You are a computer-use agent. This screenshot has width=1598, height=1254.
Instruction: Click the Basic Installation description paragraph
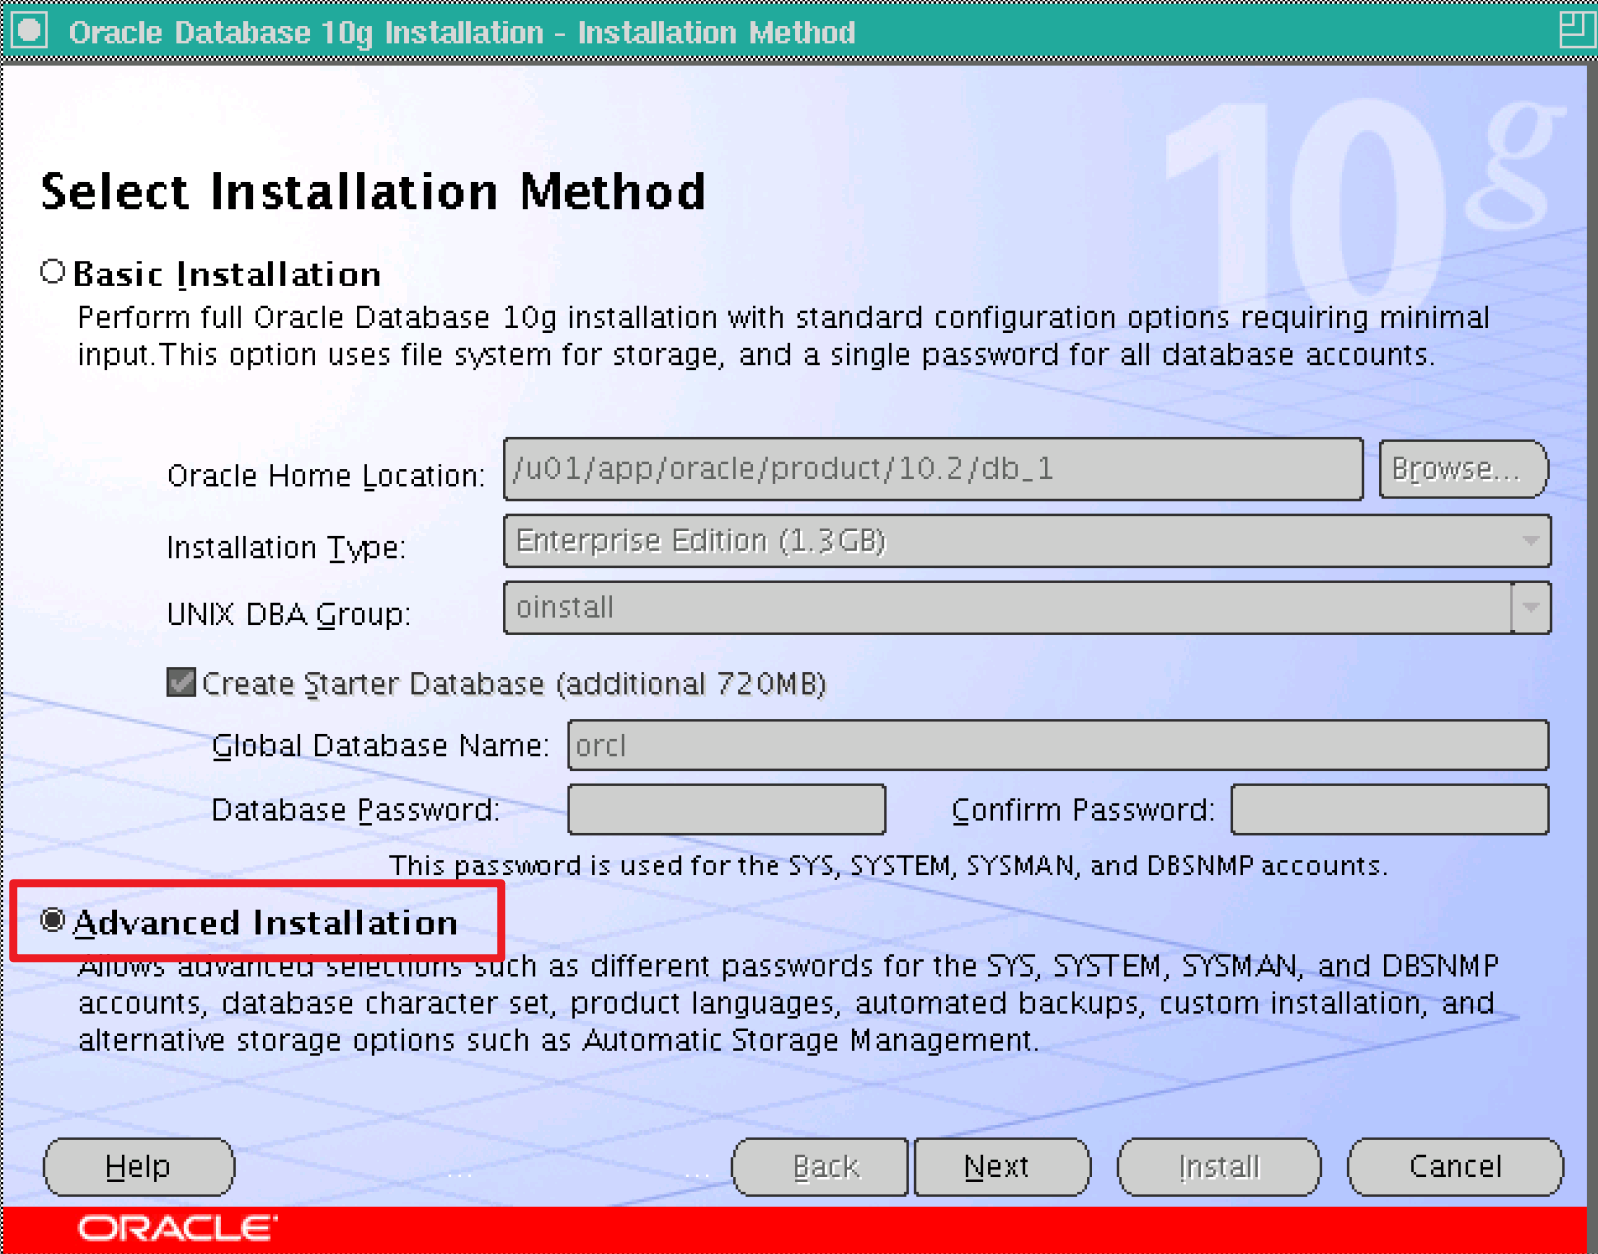784,336
